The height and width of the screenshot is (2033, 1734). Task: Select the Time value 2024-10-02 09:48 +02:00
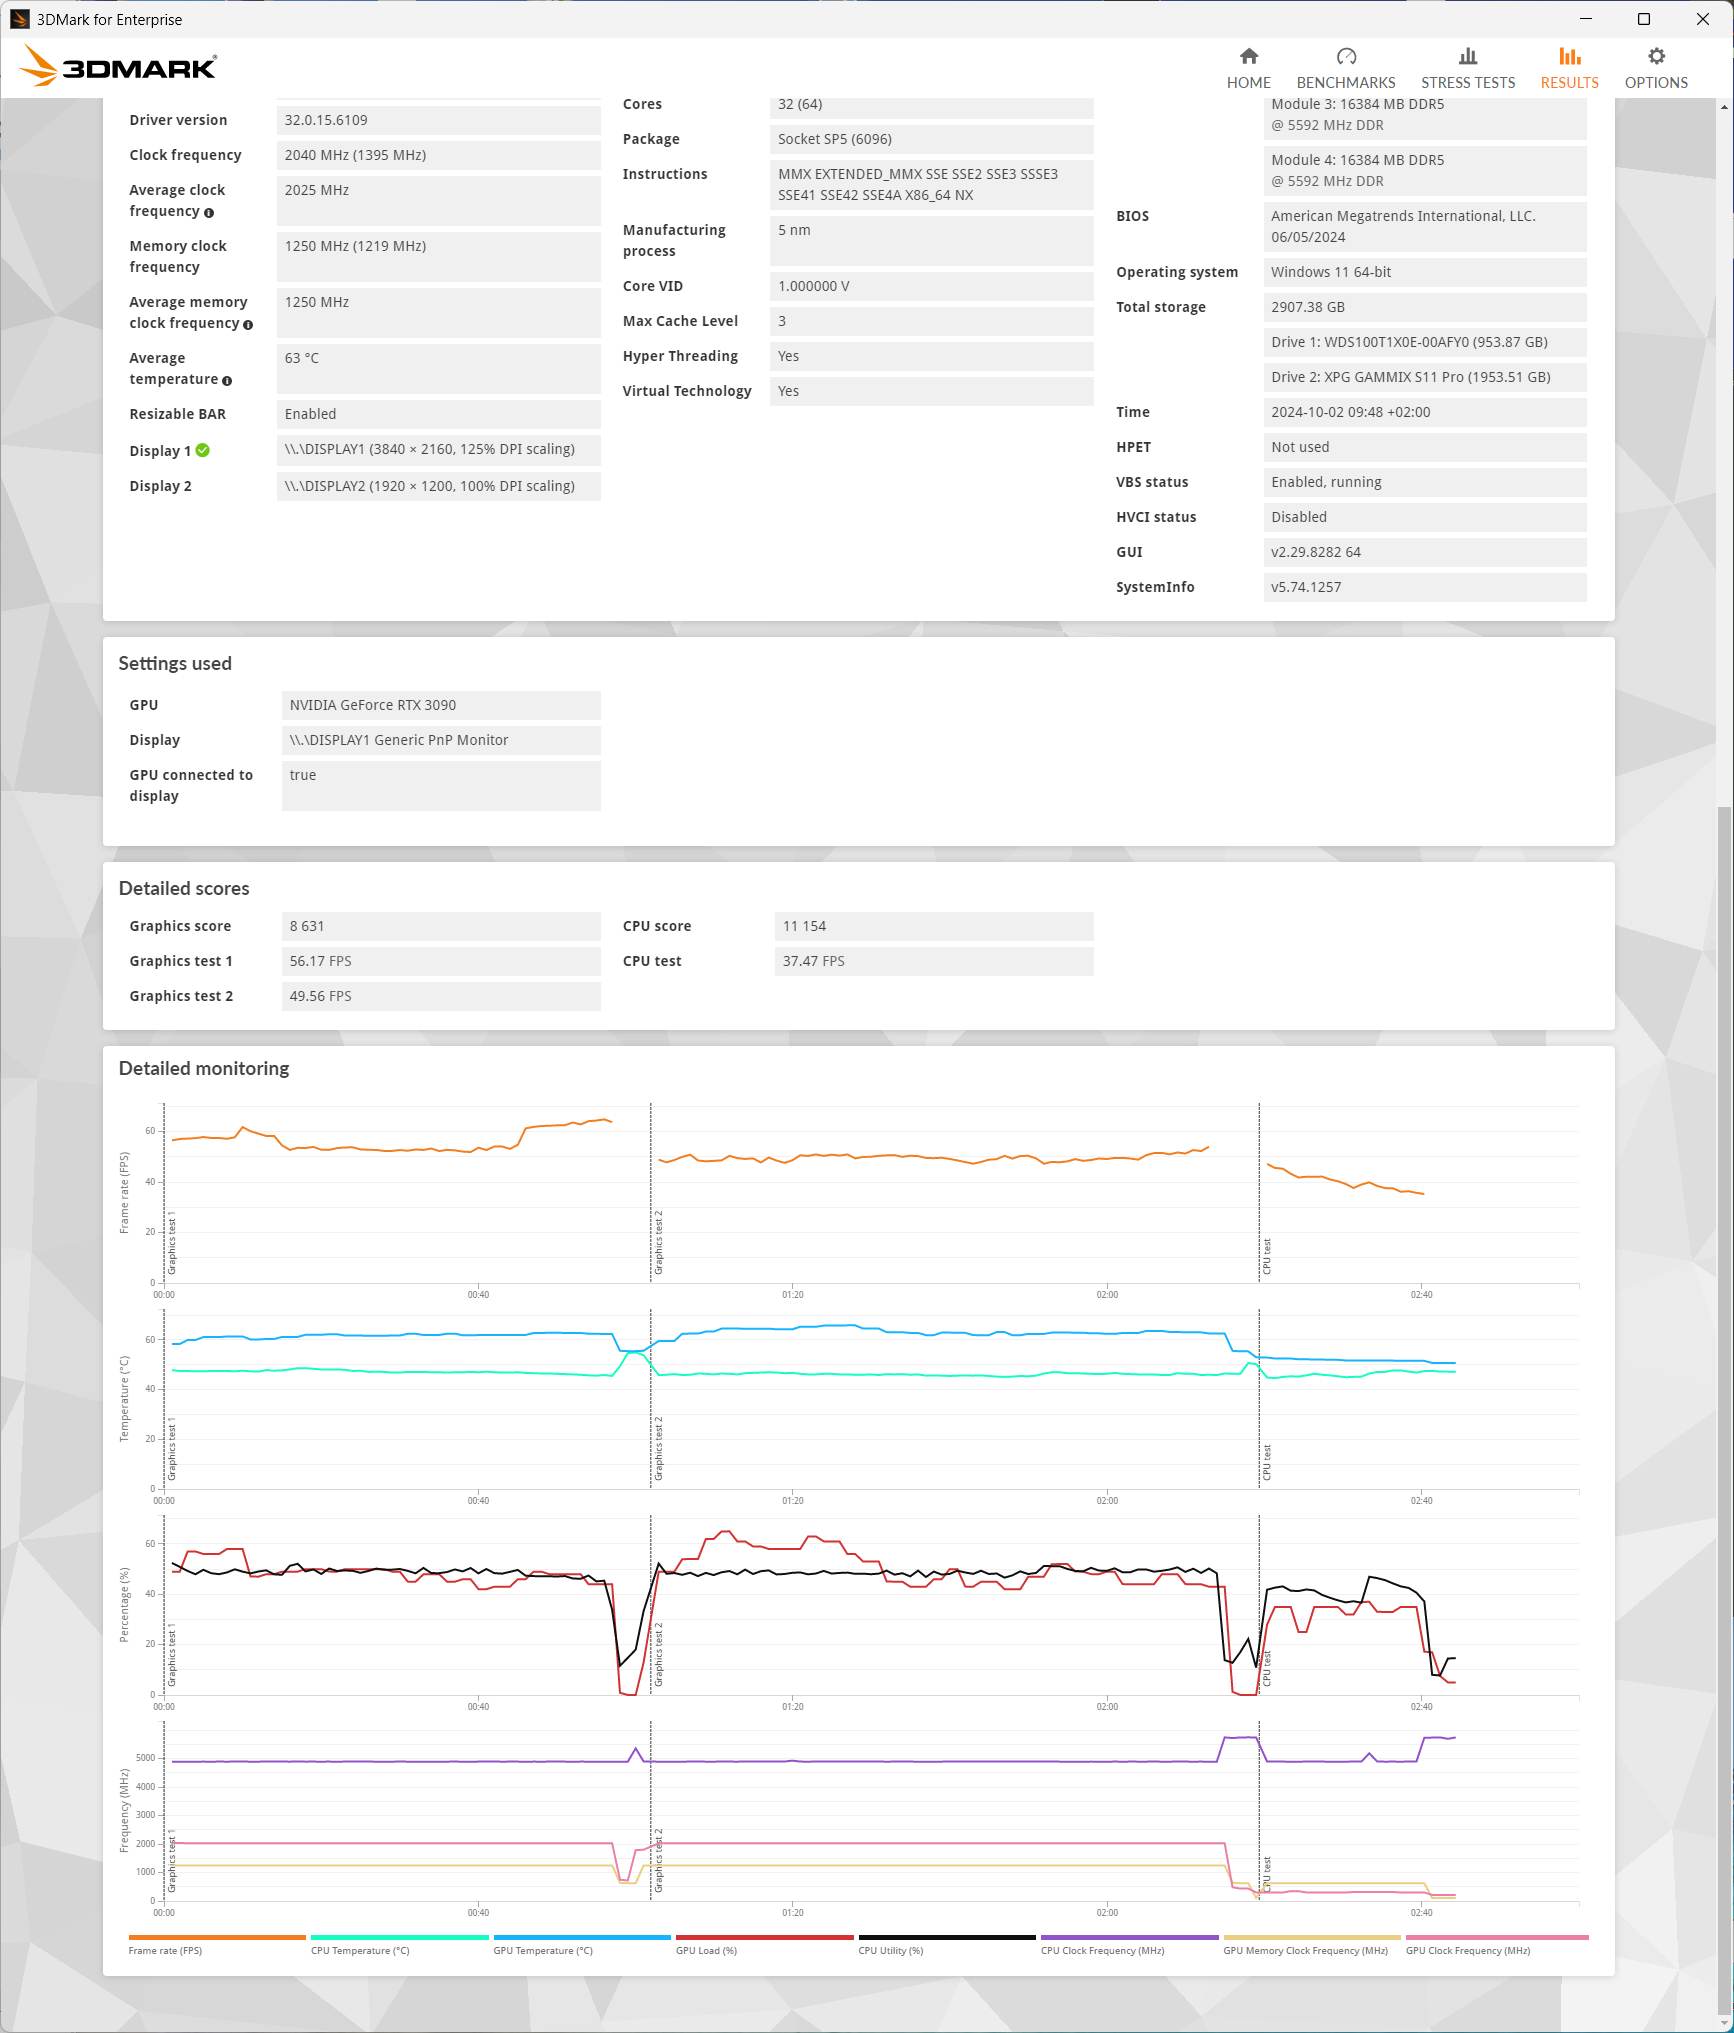(1425, 412)
